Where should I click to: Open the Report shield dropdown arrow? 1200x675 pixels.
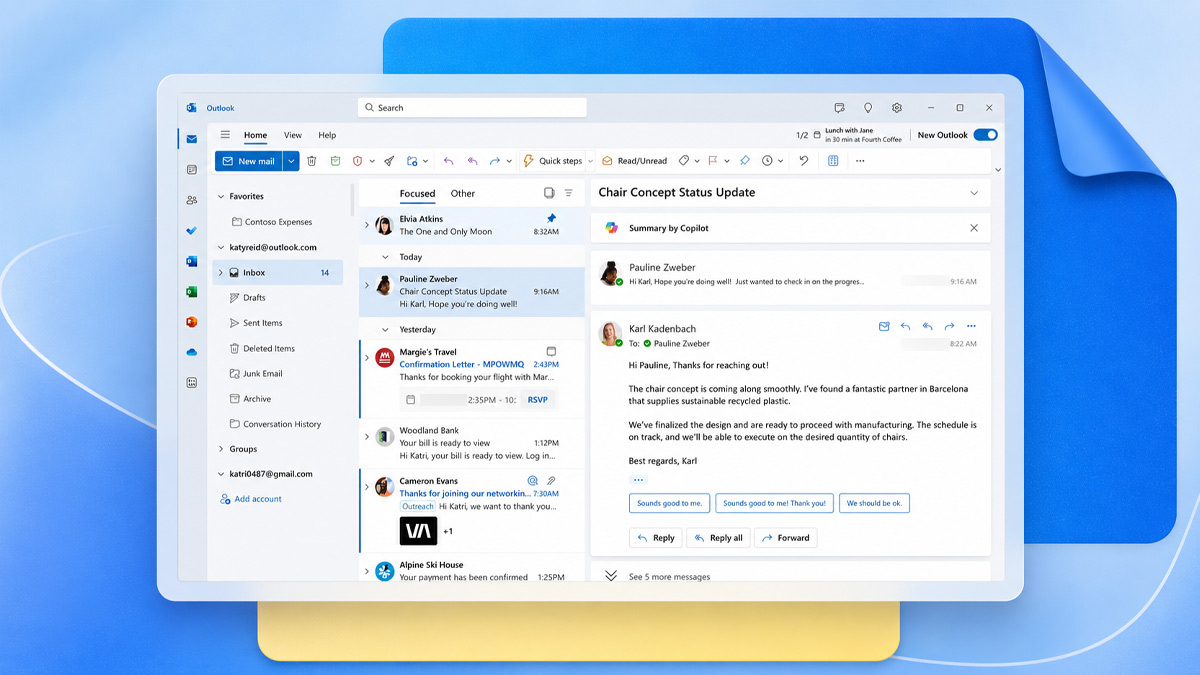click(372, 161)
